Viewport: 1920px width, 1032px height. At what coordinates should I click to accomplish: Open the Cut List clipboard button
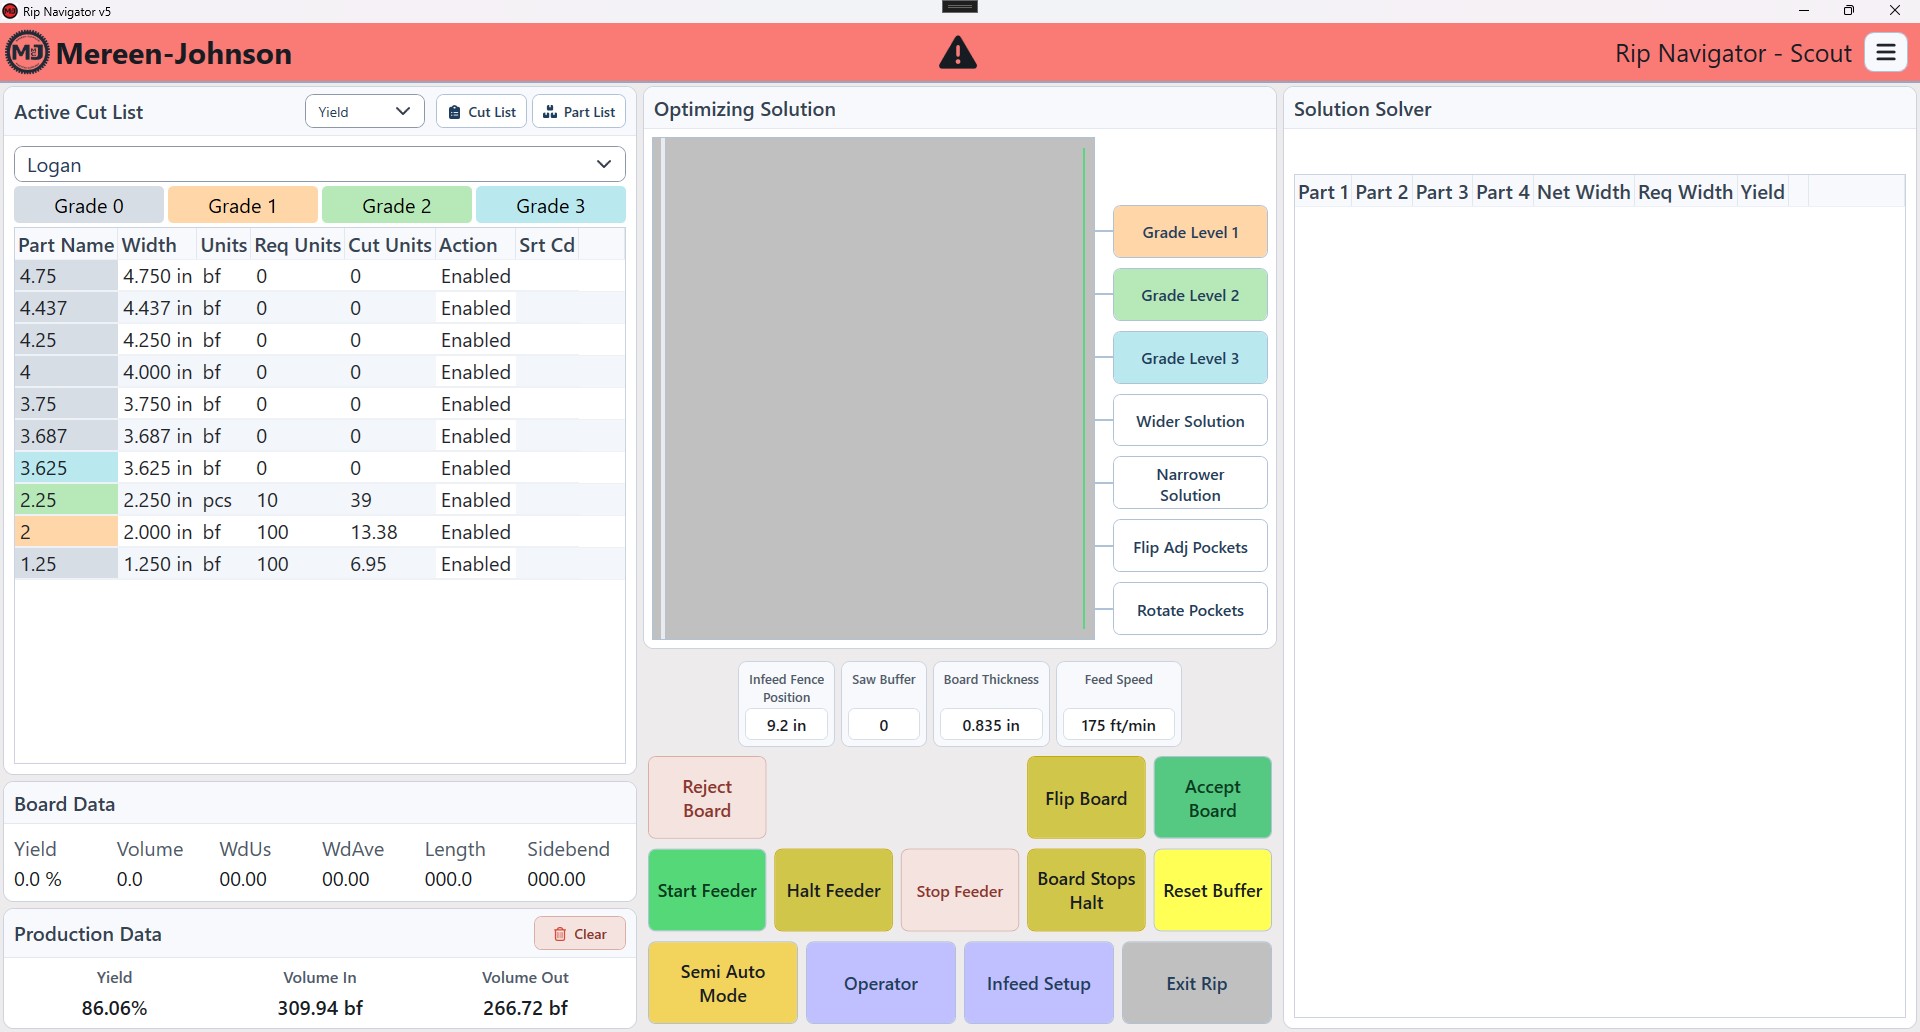coord(482,112)
